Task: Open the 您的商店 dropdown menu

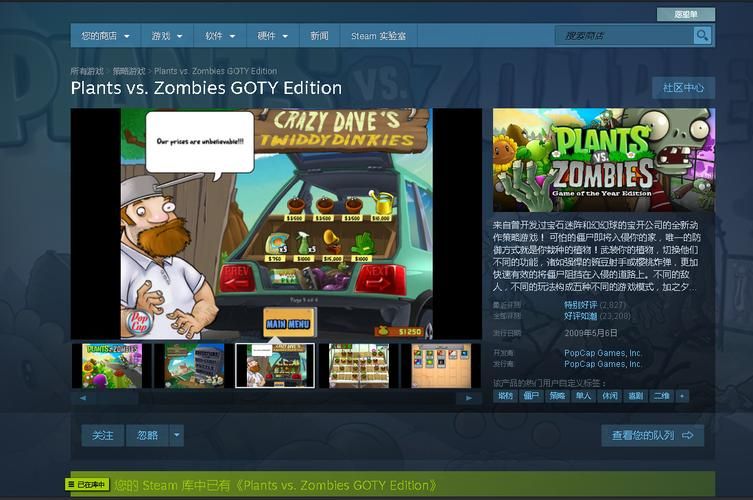Action: tap(105, 36)
